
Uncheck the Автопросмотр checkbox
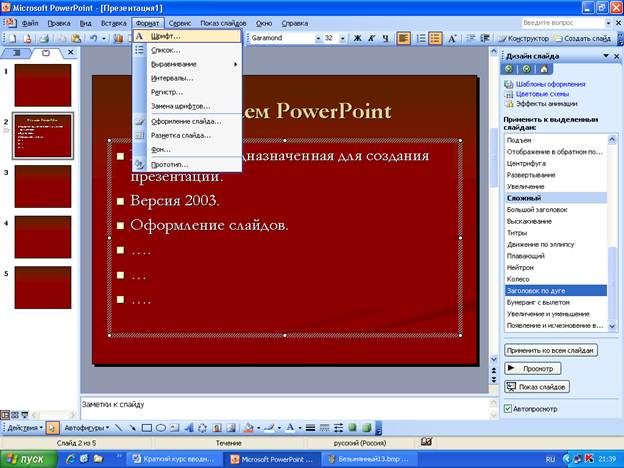[508, 409]
